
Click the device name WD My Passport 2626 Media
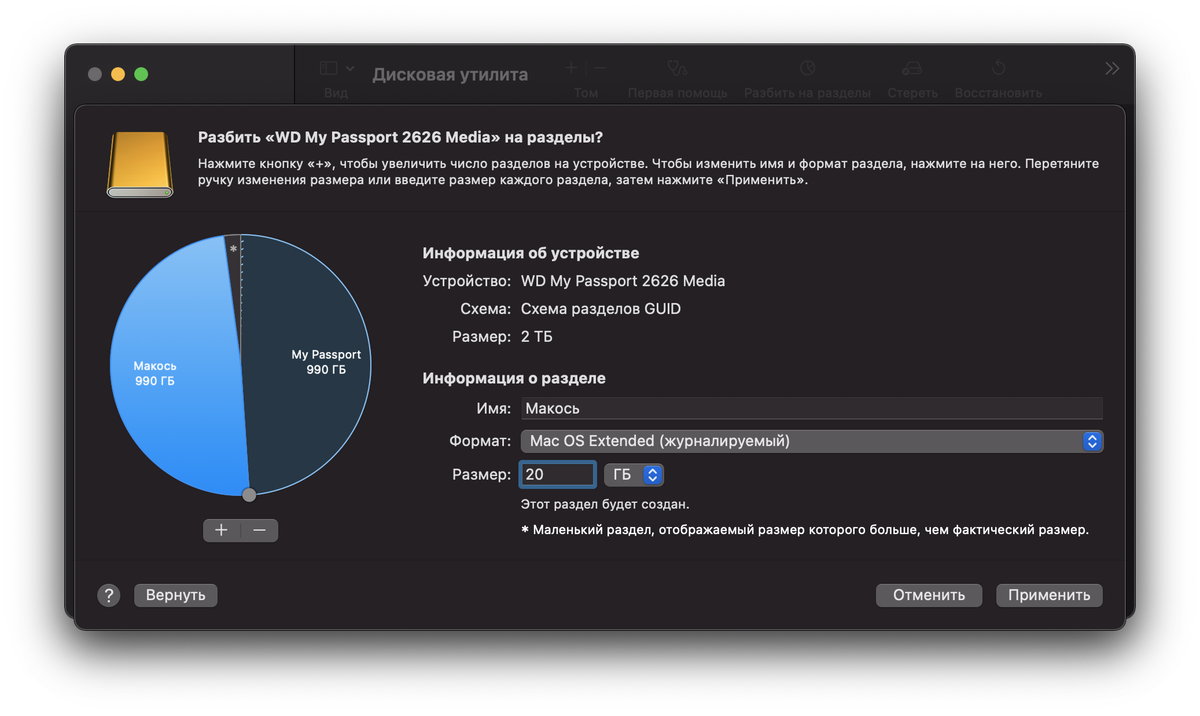coord(623,281)
